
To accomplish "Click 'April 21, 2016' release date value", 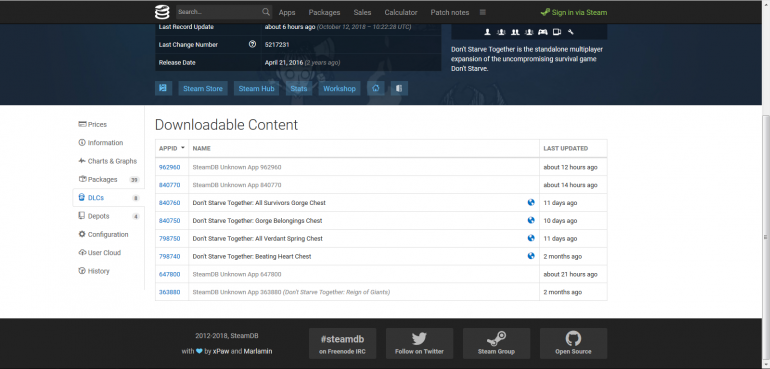I will [283, 62].
